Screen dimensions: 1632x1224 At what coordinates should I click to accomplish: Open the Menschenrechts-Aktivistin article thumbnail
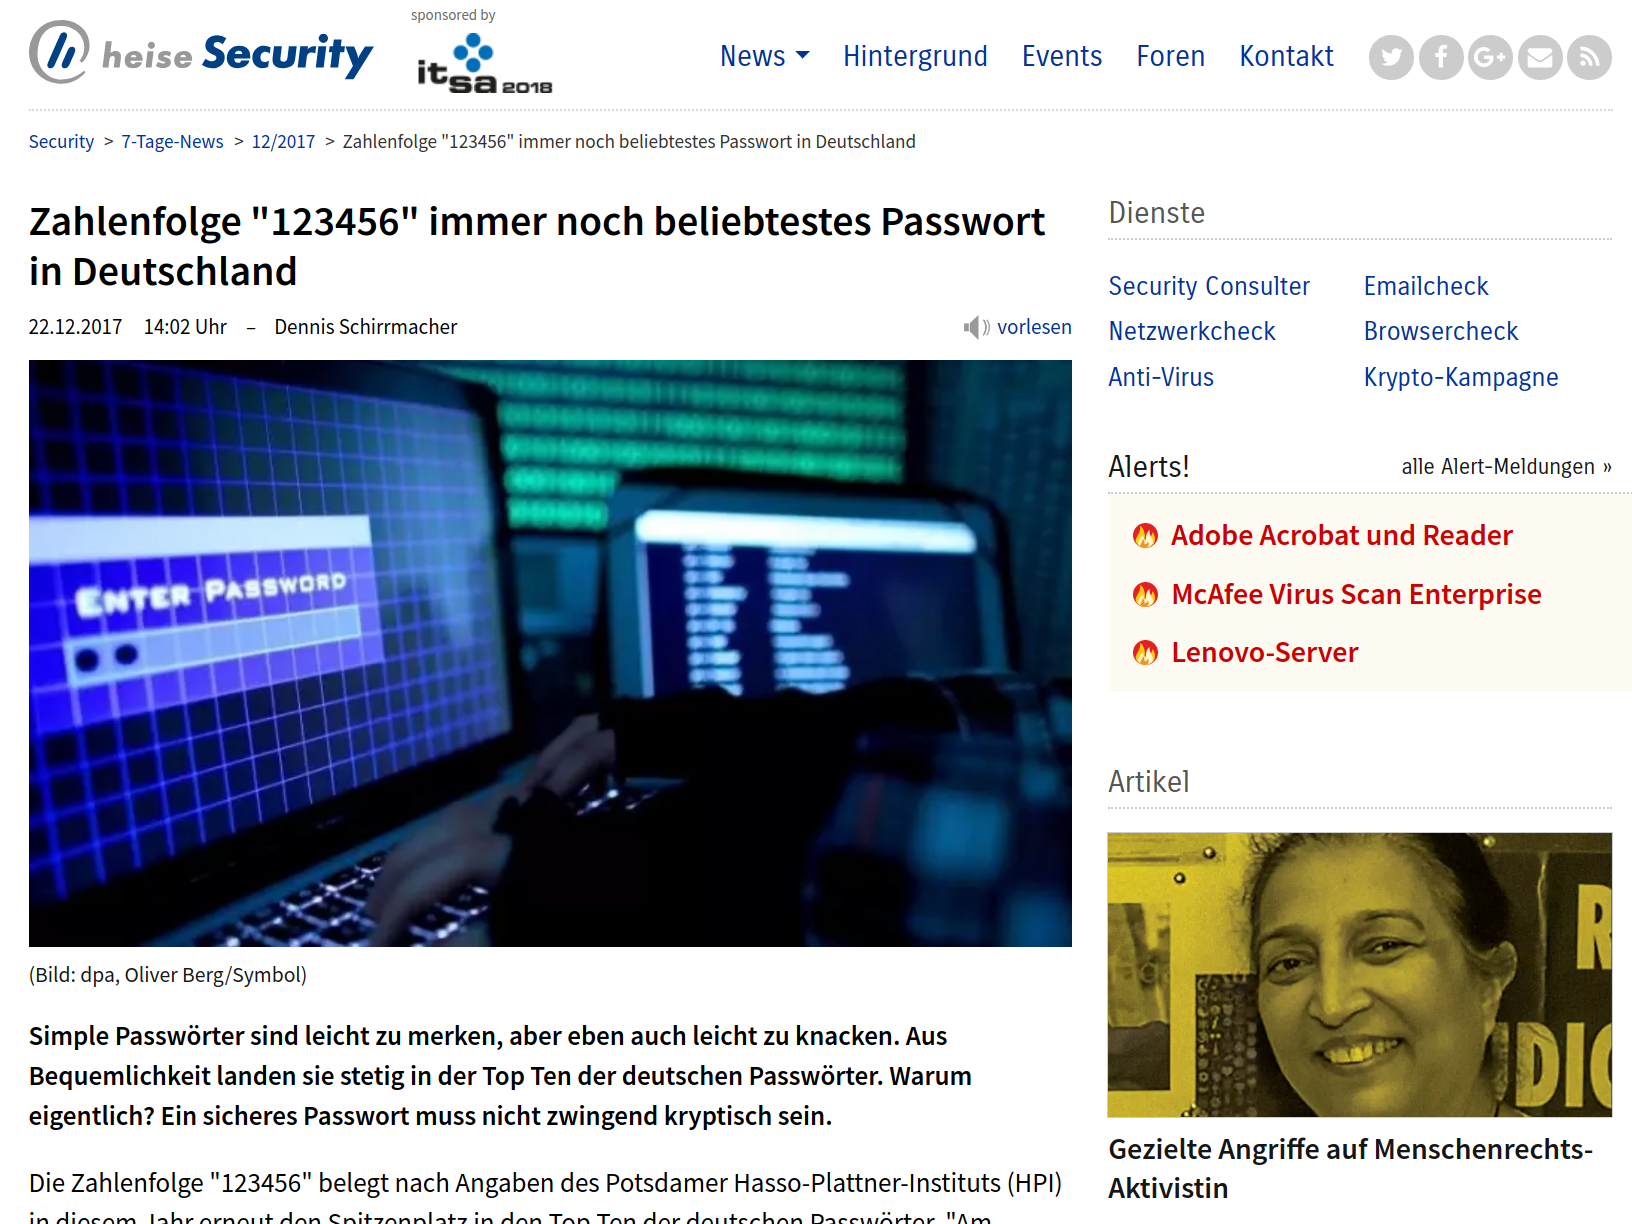pyautogui.click(x=1360, y=975)
